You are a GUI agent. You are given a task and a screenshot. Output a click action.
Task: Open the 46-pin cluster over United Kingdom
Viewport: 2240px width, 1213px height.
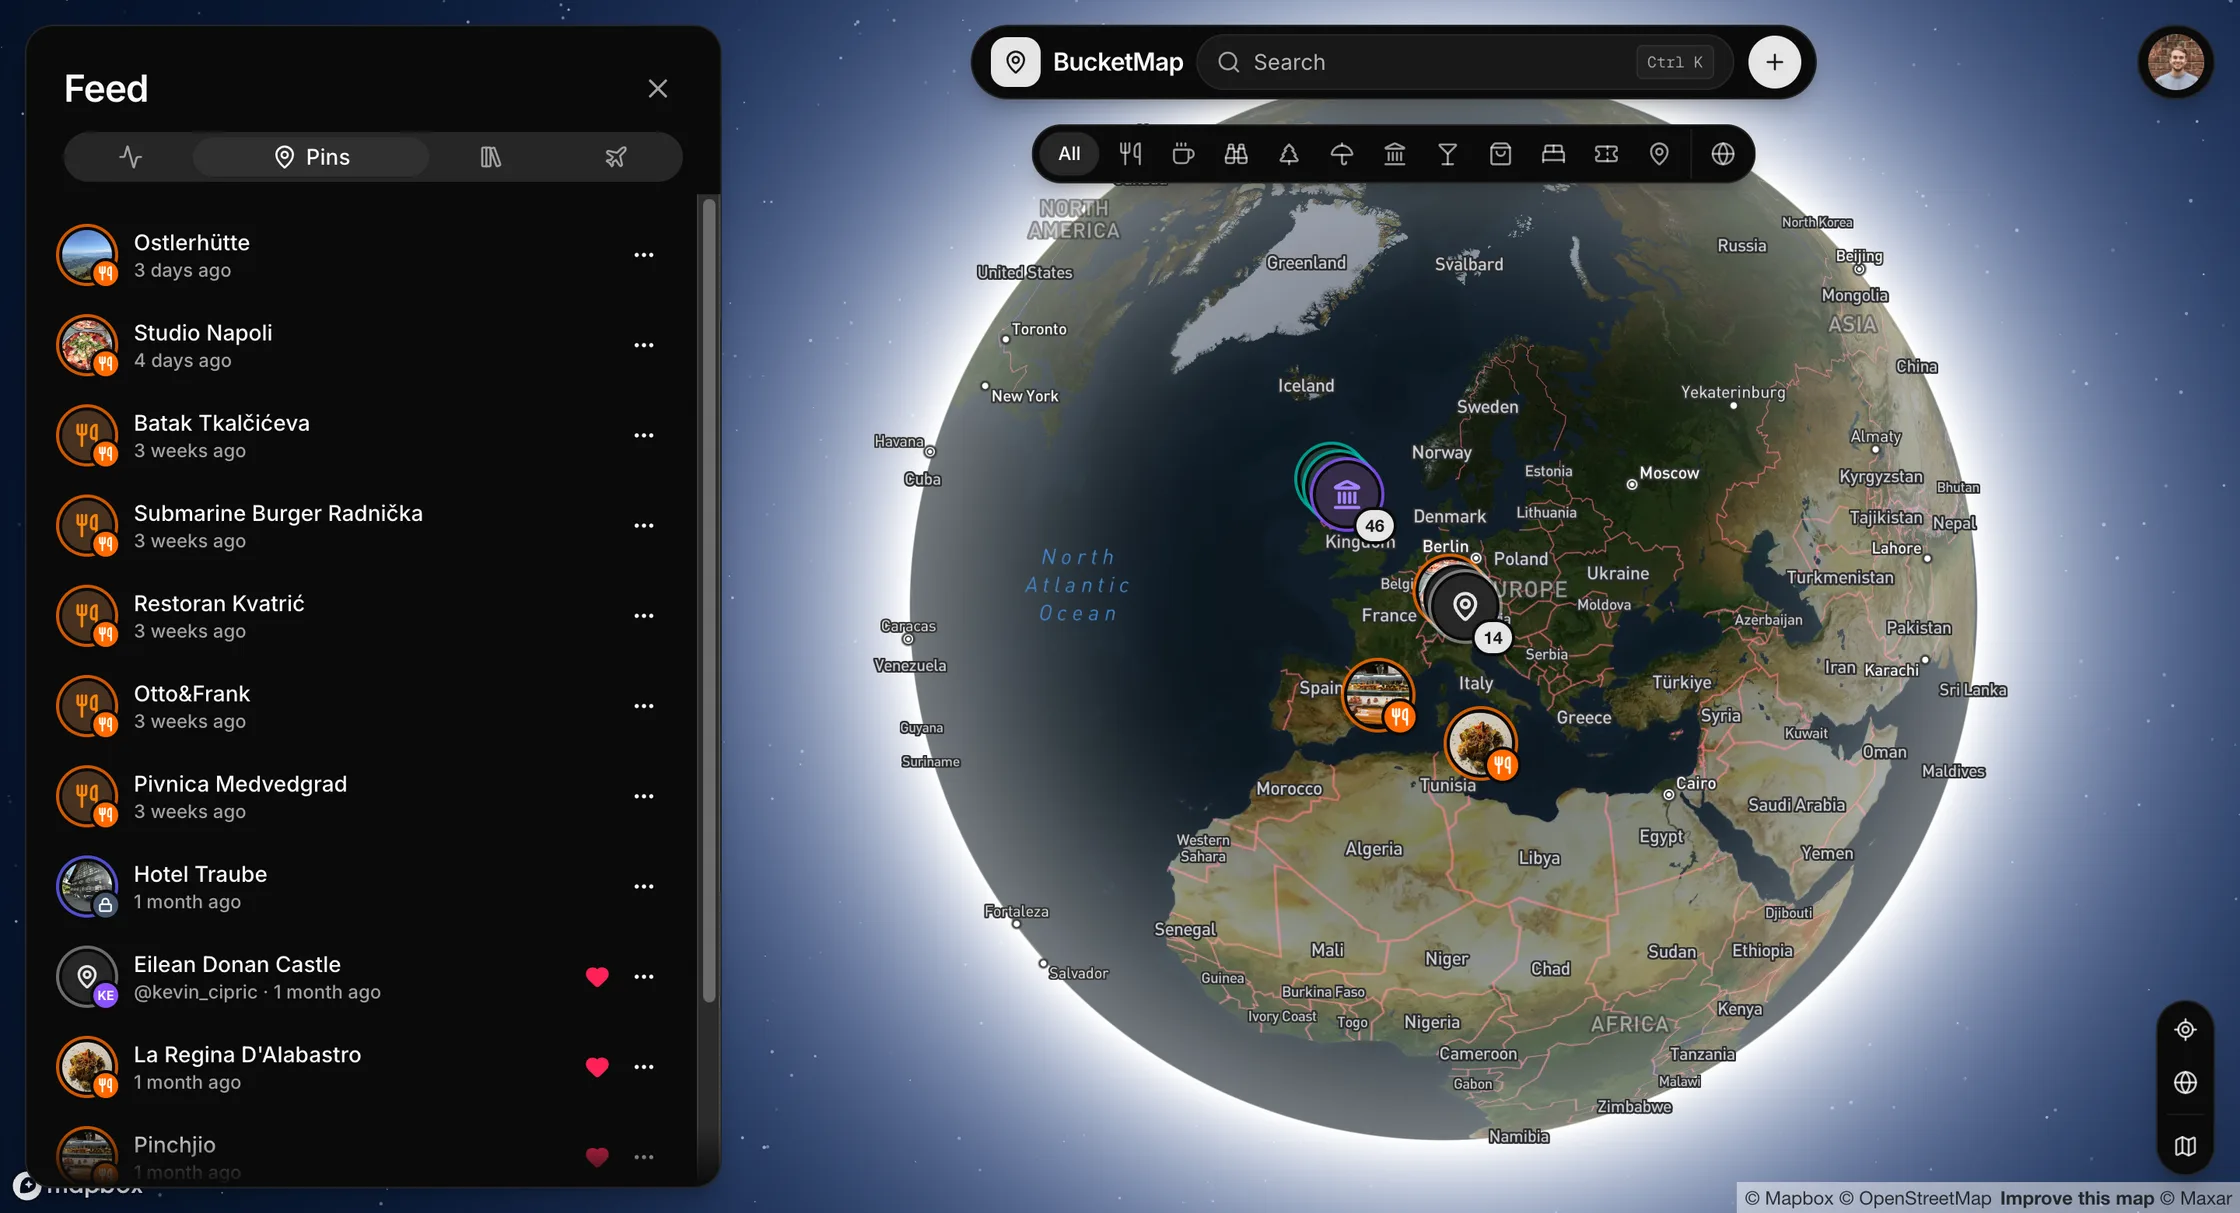click(1346, 494)
